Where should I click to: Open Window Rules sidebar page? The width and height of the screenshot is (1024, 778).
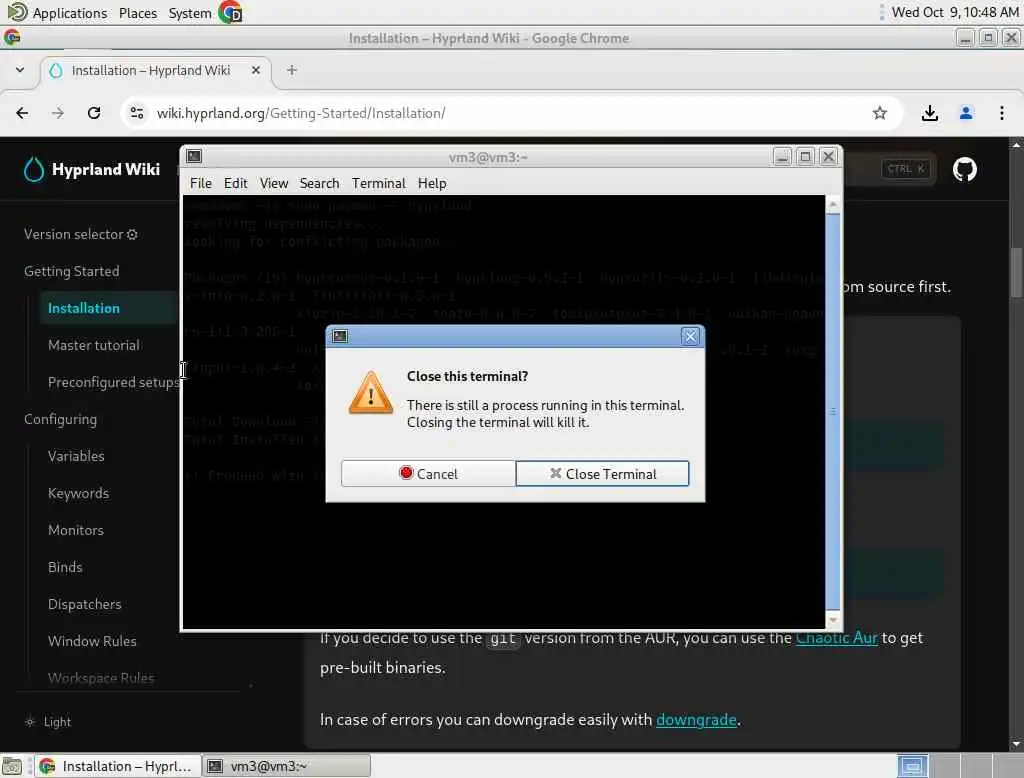pyautogui.click(x=92, y=641)
